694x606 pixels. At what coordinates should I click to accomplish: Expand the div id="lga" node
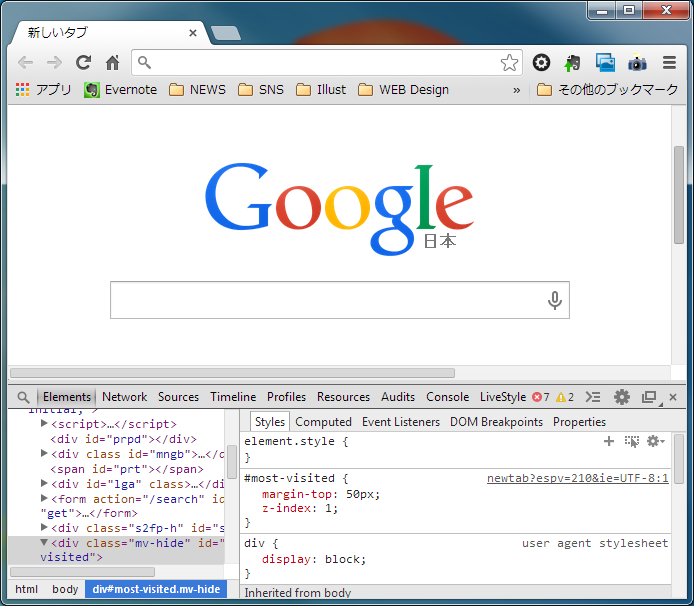click(x=44, y=483)
